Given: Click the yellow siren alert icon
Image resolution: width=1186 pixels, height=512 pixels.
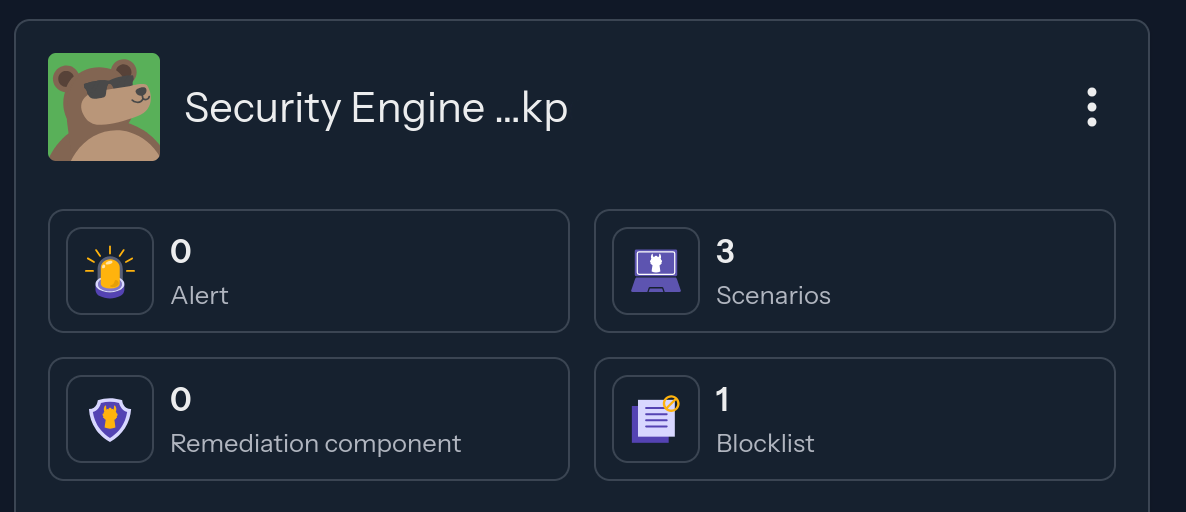Looking at the screenshot, I should (x=110, y=271).
